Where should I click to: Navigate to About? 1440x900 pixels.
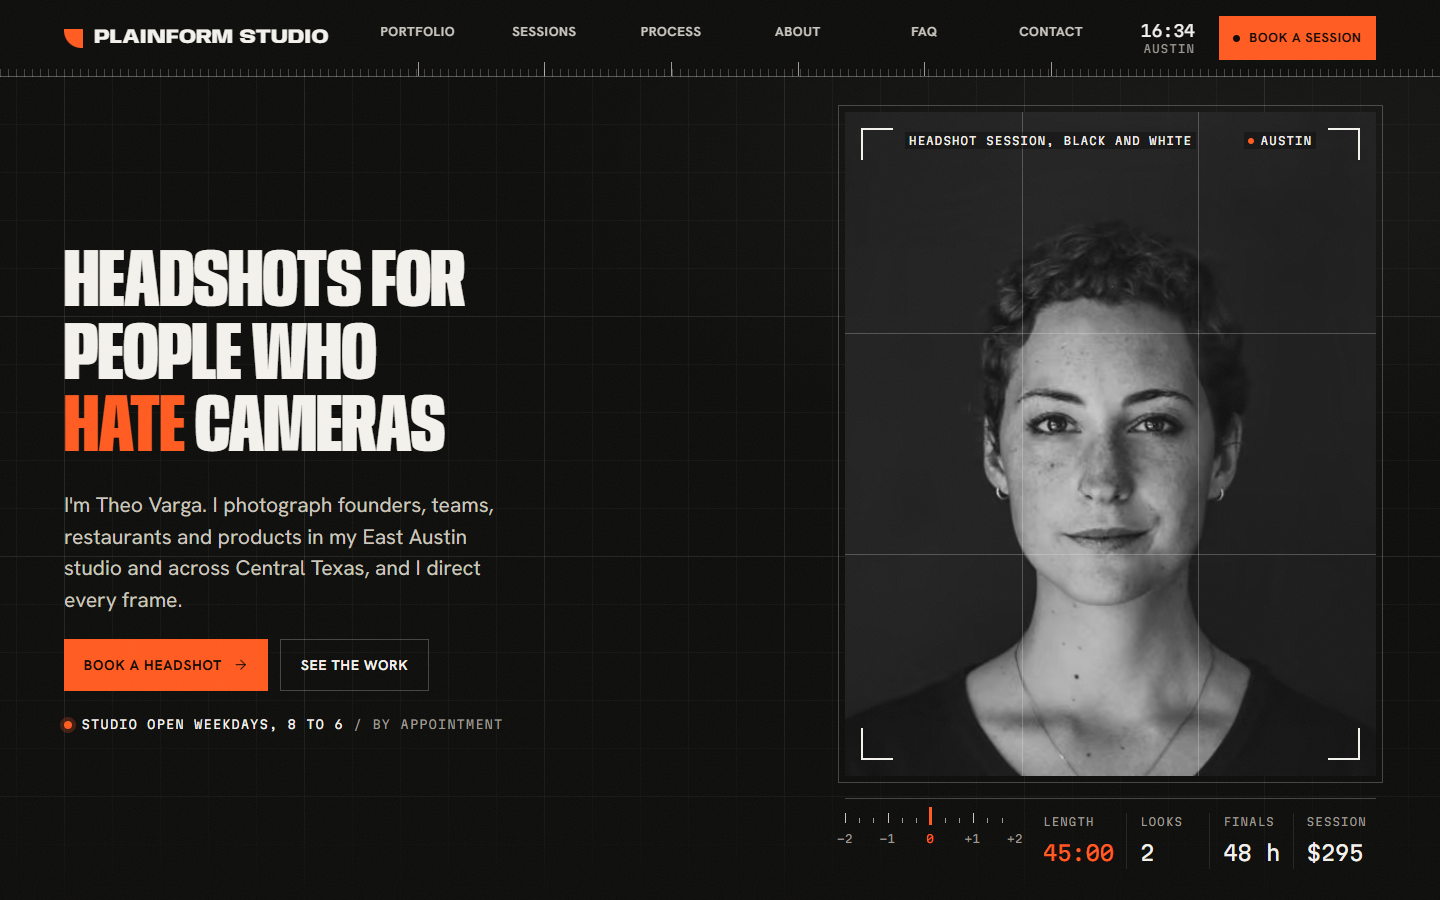tap(798, 32)
